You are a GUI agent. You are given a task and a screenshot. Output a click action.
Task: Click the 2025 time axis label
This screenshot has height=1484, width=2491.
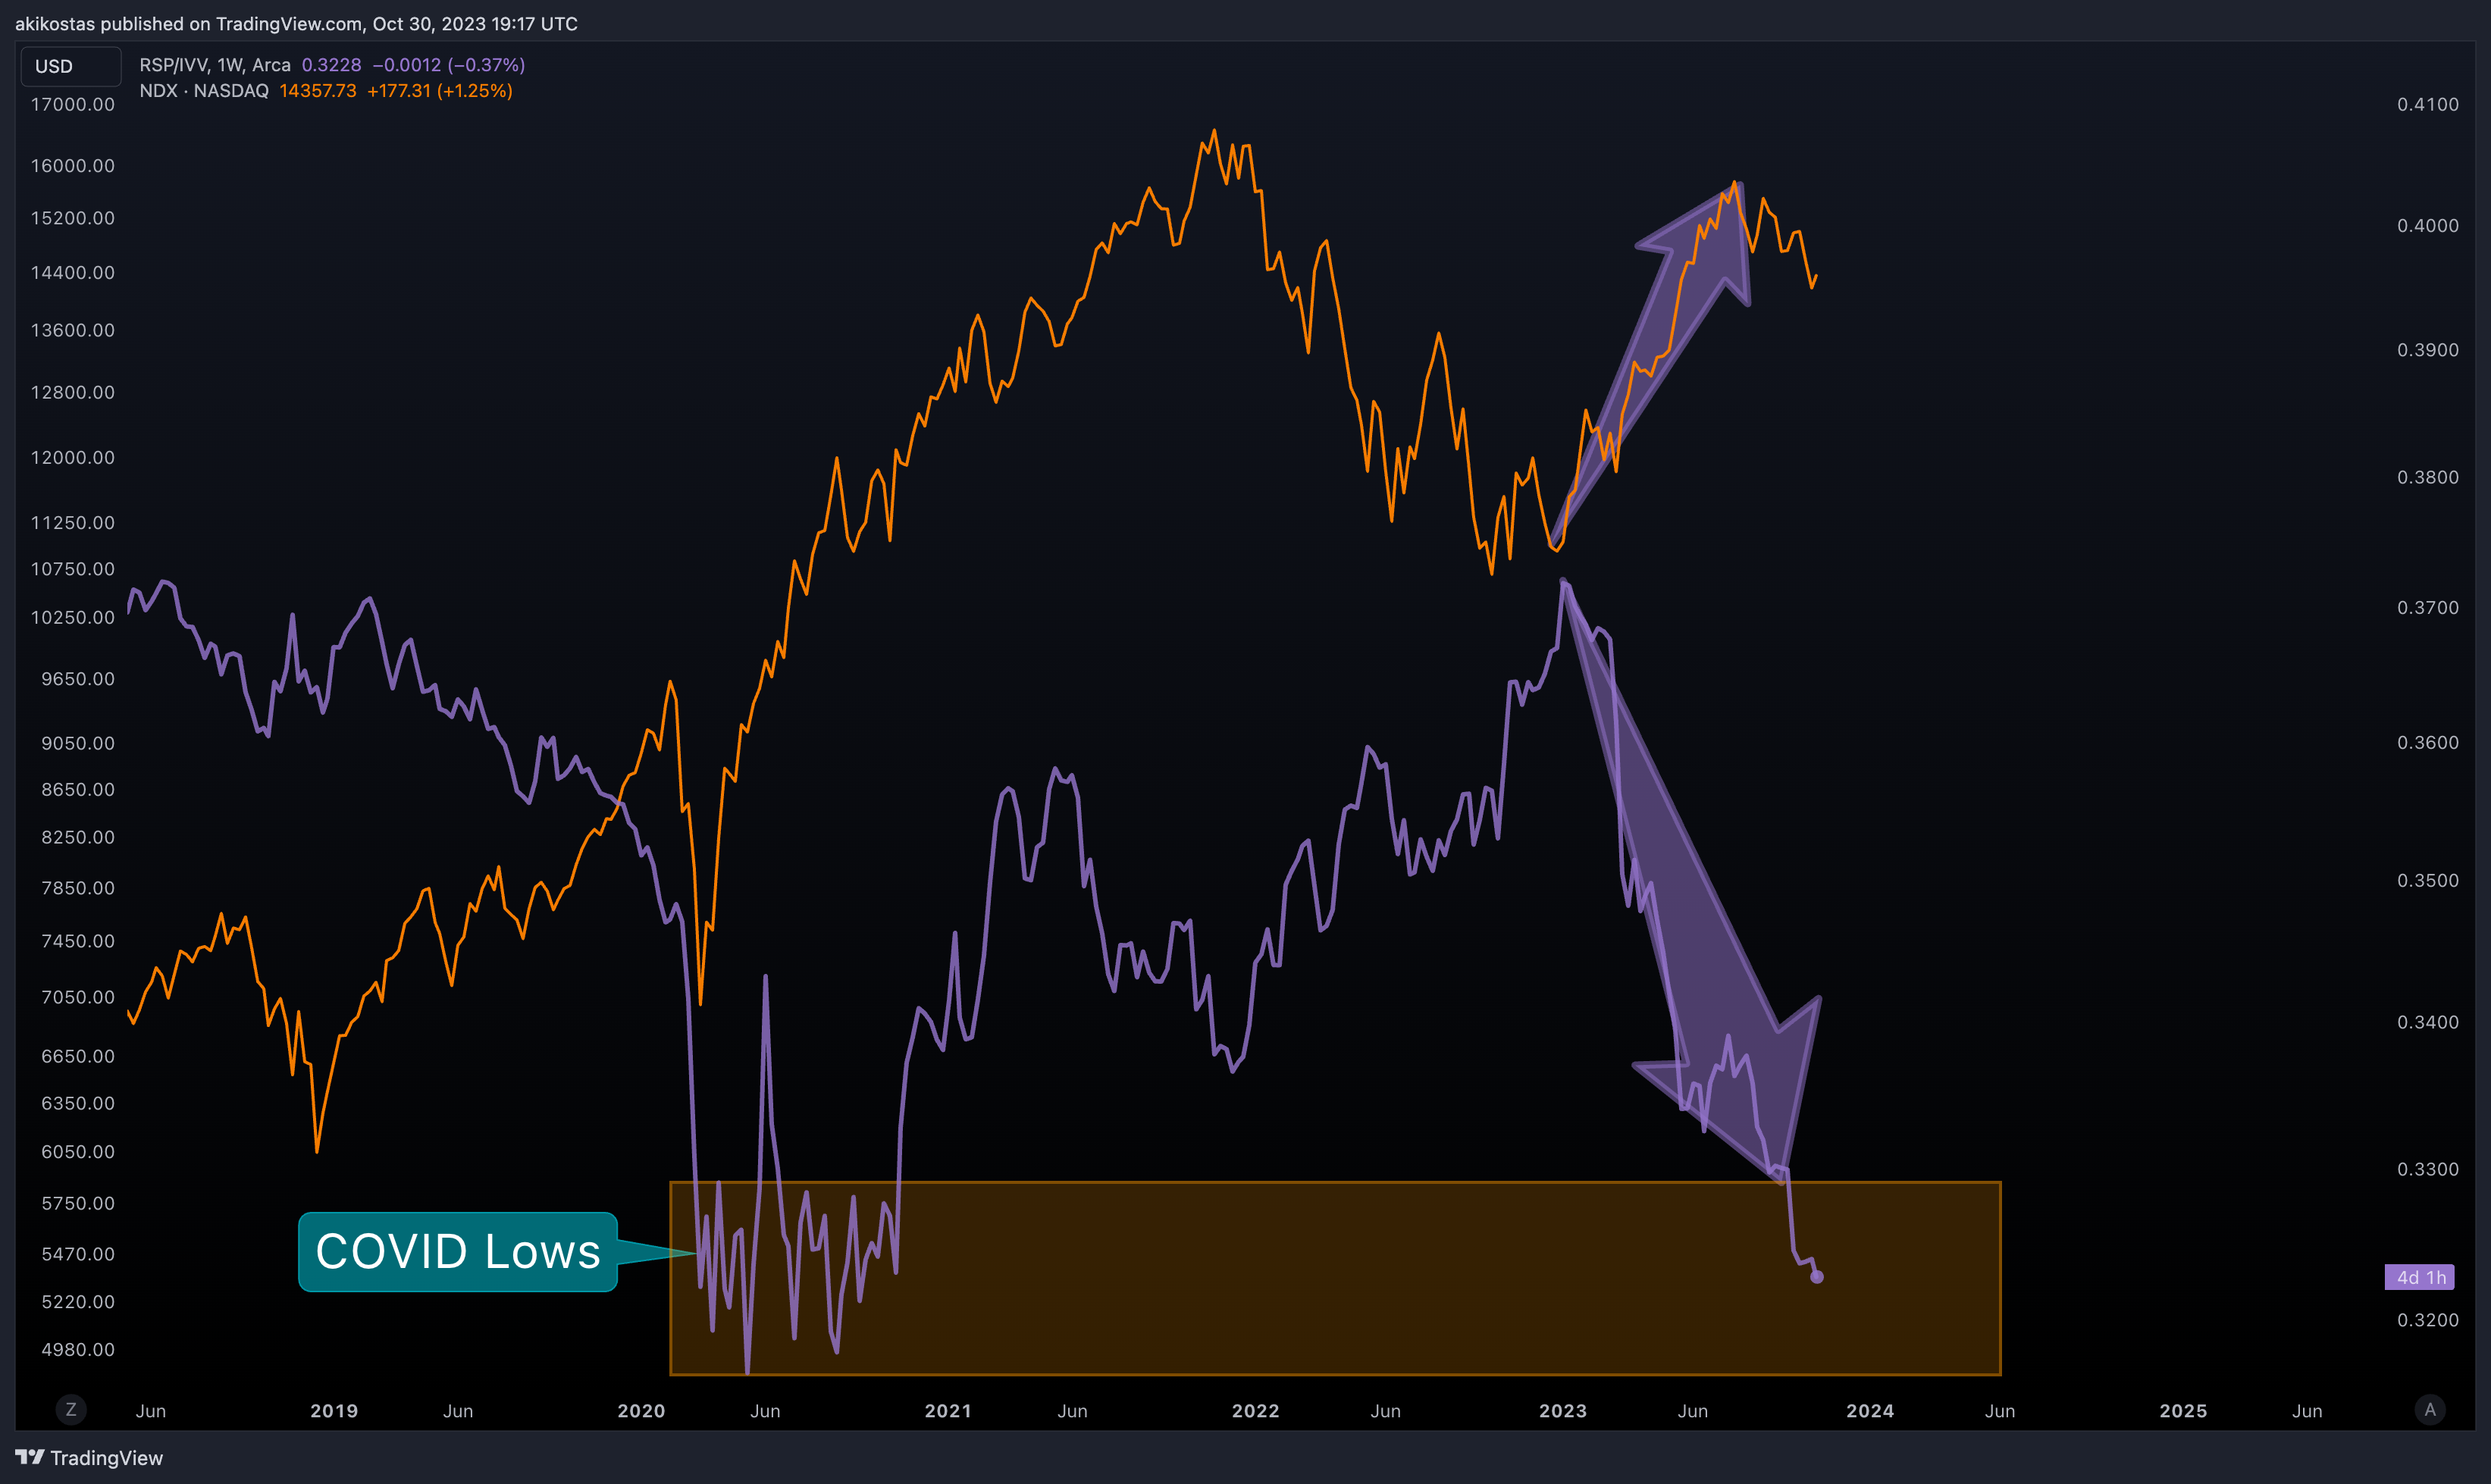(x=2183, y=1411)
